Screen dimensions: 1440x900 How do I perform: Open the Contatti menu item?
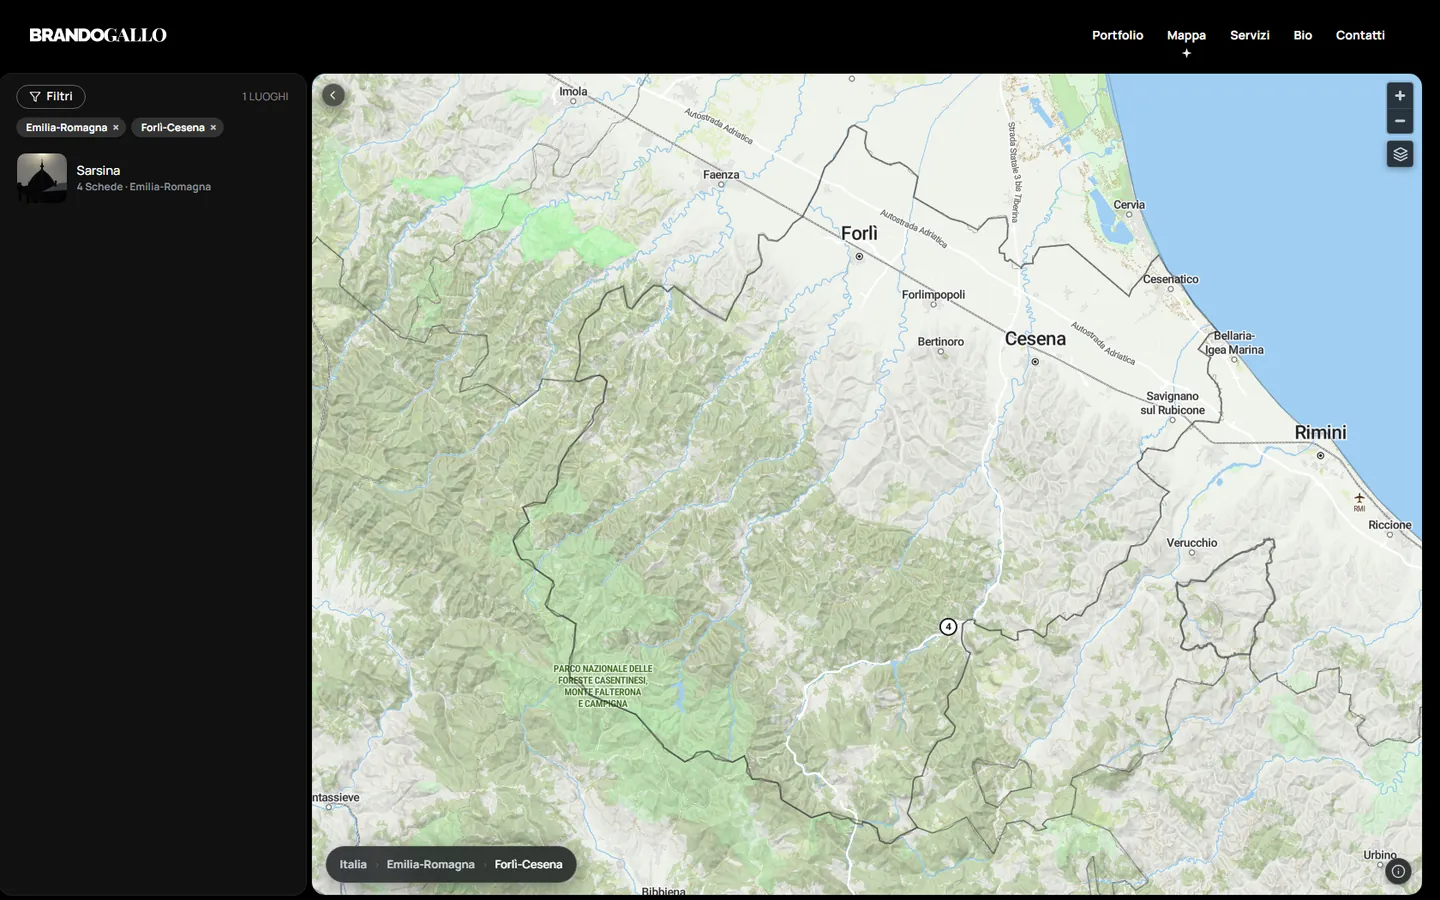[x=1360, y=35]
